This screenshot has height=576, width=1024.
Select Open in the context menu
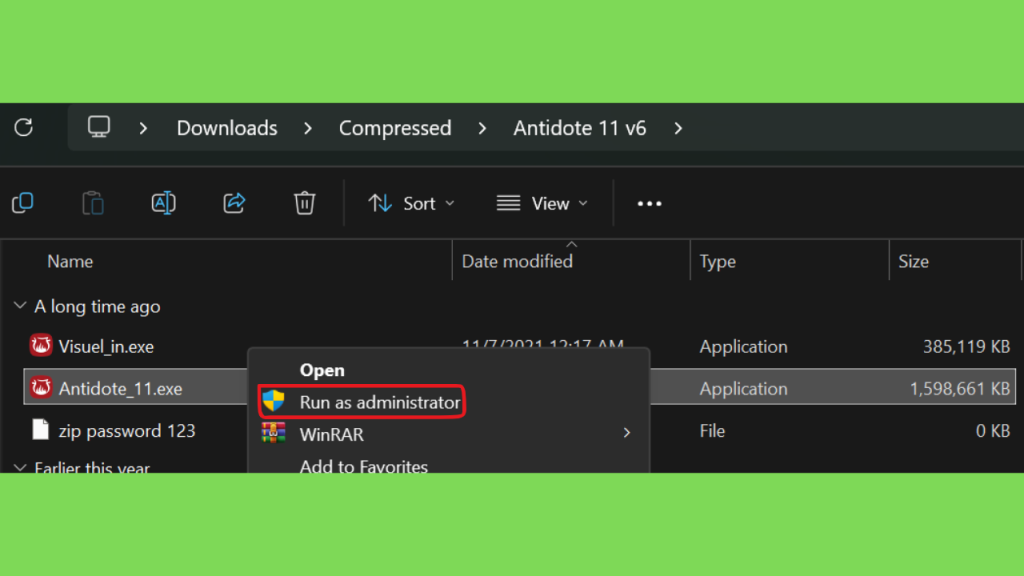pyautogui.click(x=322, y=370)
